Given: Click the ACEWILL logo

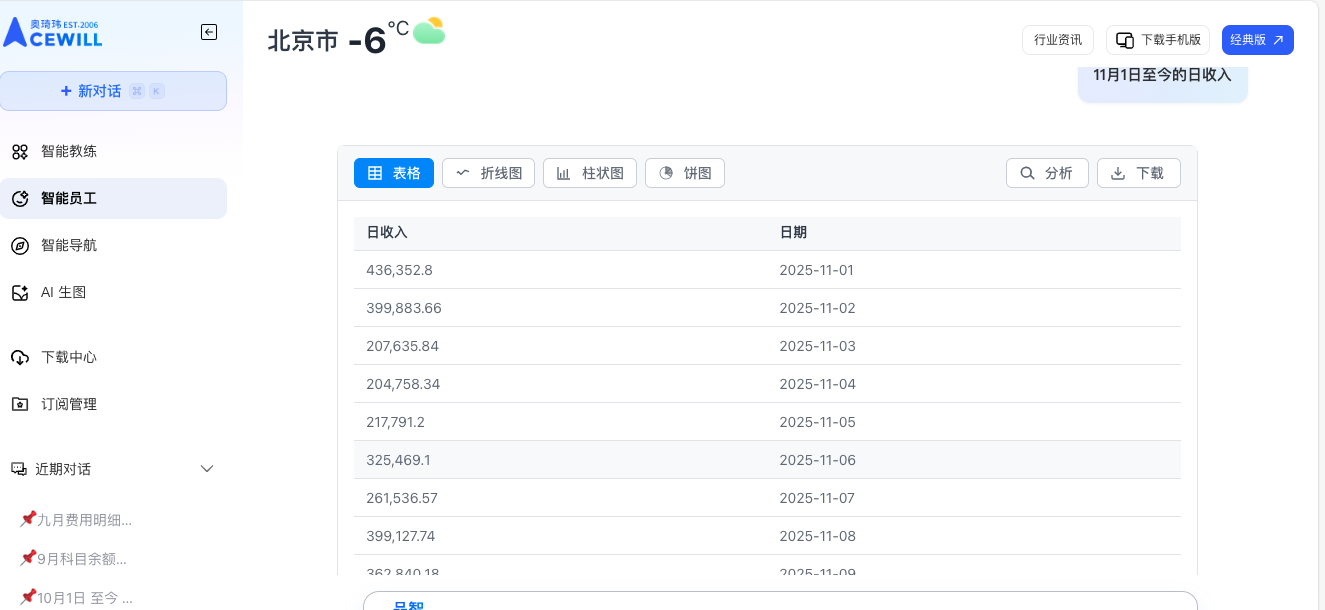Looking at the screenshot, I should coord(53,32).
